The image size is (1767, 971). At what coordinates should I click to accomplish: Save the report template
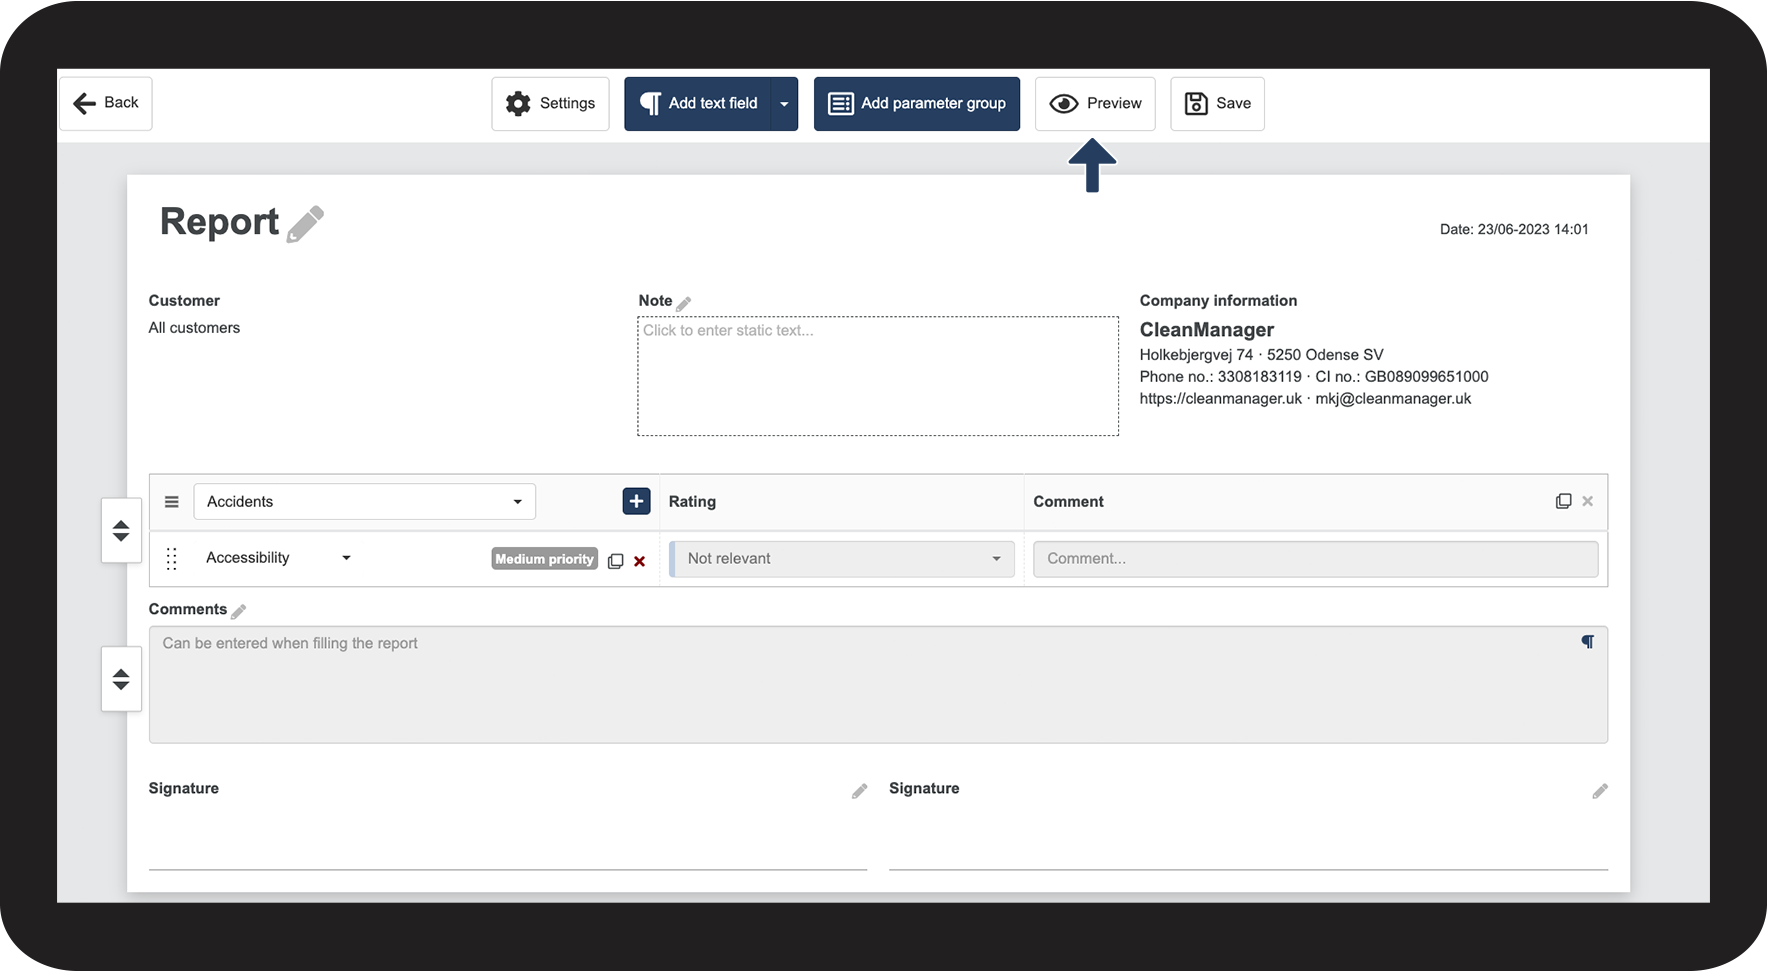pos(1217,103)
